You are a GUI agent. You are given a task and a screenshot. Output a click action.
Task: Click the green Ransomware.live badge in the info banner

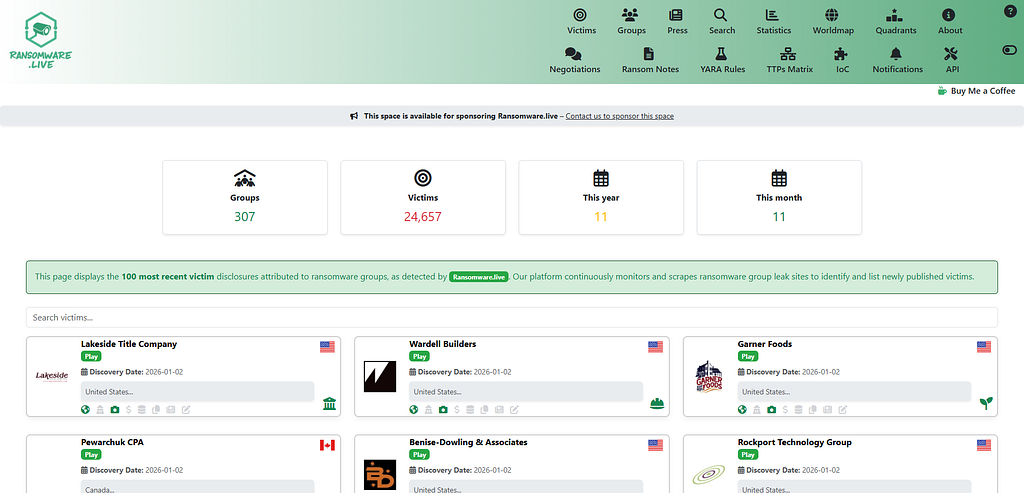479,277
